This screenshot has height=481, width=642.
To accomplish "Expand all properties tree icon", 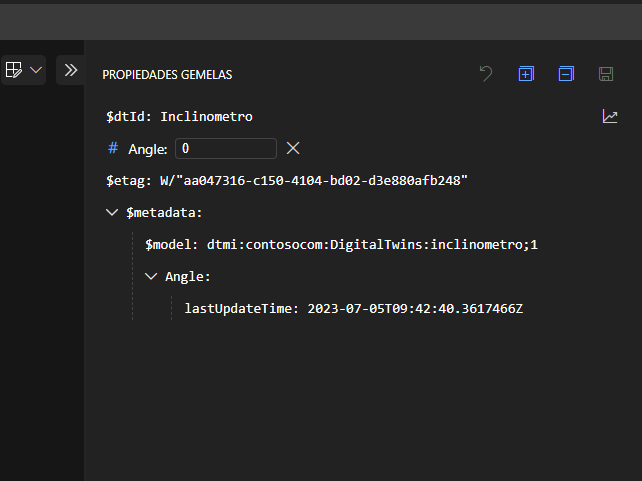I will 526,74.
